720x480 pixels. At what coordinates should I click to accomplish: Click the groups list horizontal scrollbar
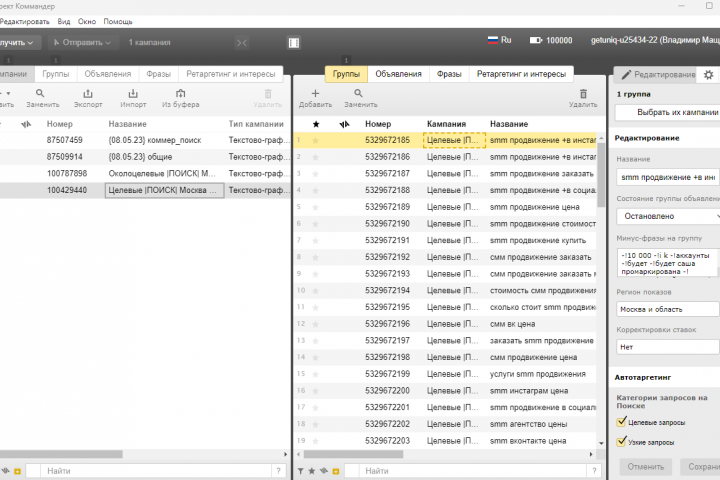coord(353,454)
